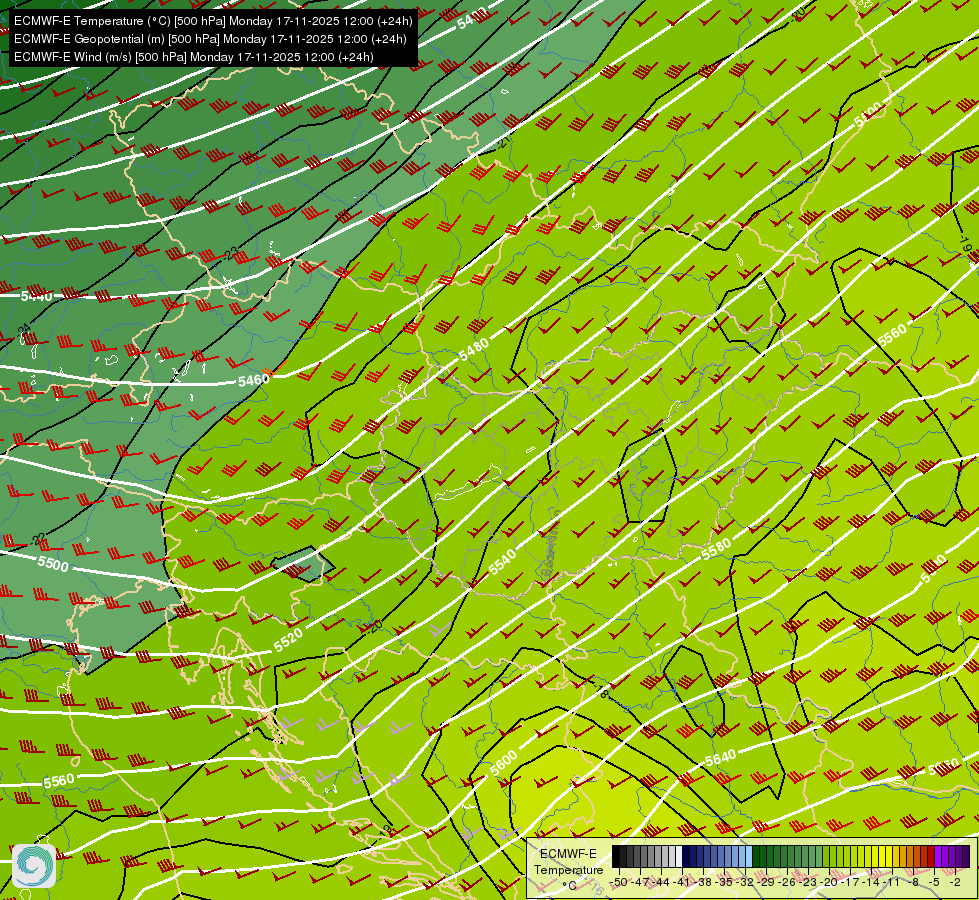Click the -14 label in the color legend
This screenshot has height=900, width=979.
coord(871,882)
